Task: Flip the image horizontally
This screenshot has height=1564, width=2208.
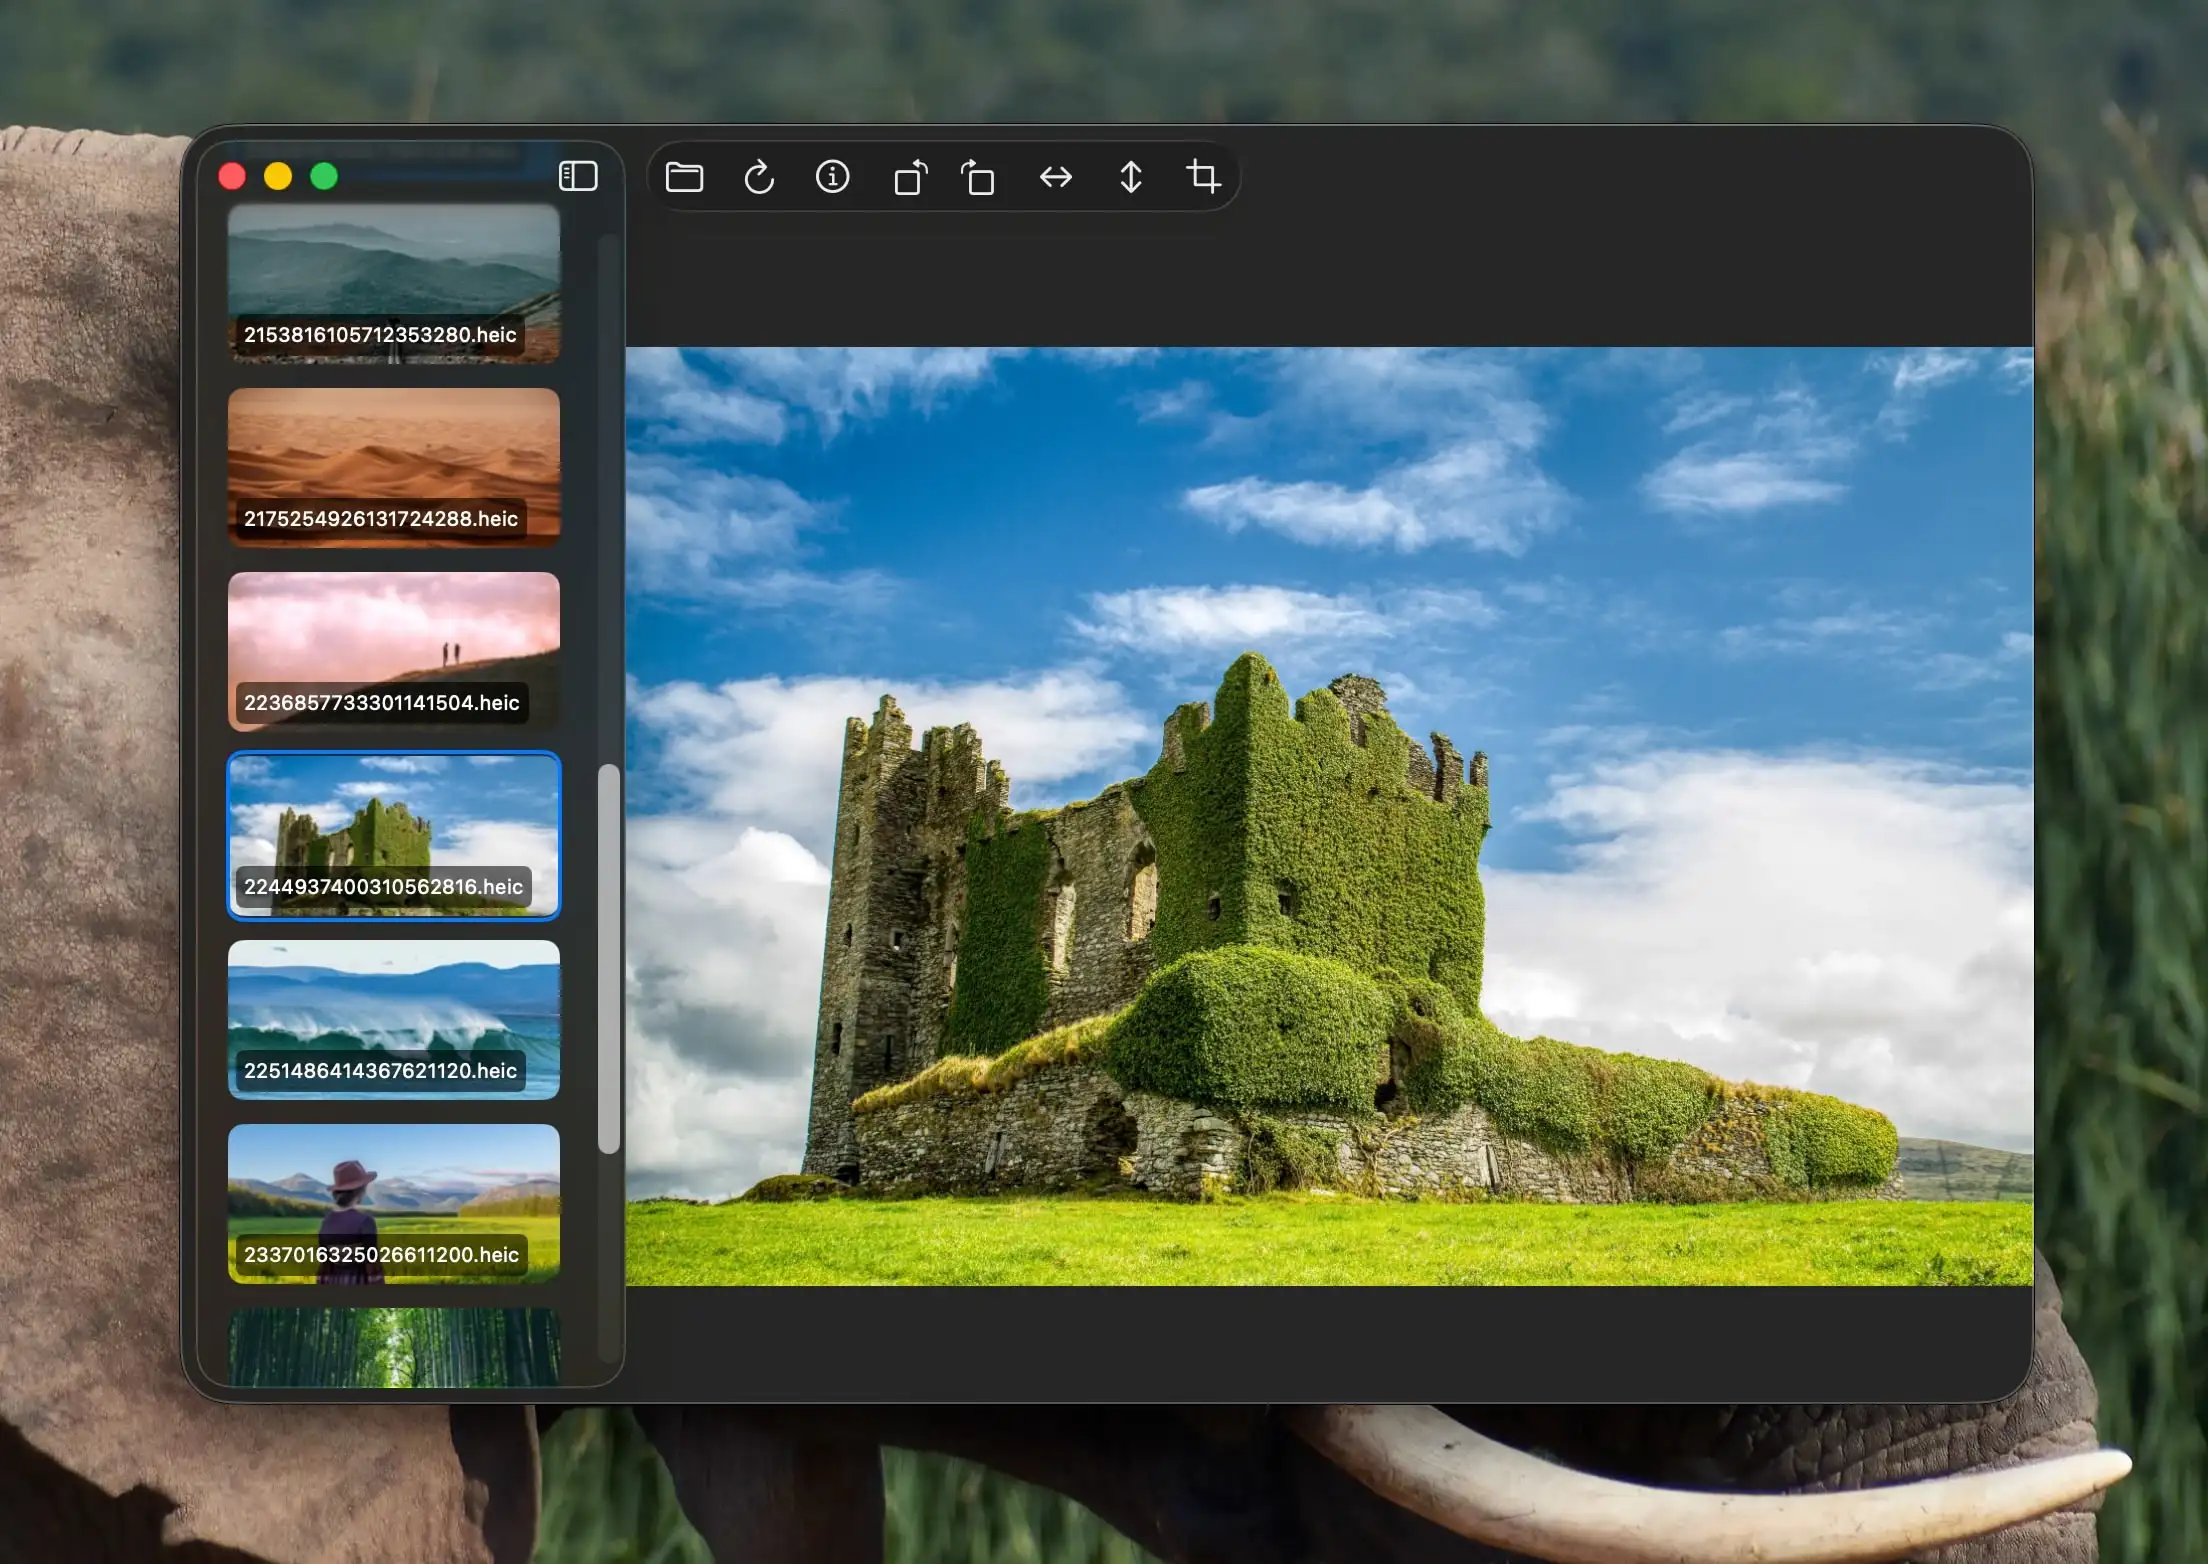Action: click(x=1055, y=177)
